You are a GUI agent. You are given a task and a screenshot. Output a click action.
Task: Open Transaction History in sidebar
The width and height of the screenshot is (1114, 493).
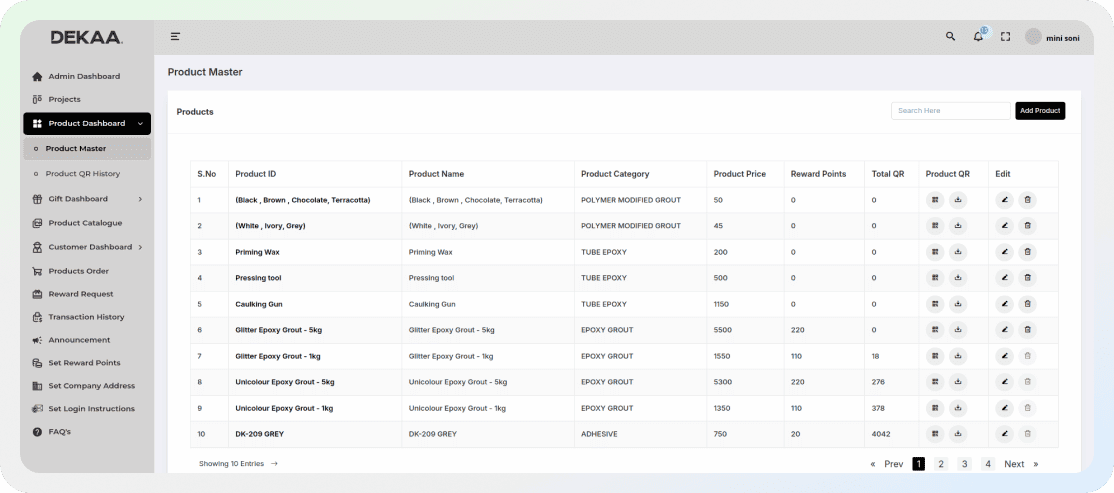[x=78, y=317]
